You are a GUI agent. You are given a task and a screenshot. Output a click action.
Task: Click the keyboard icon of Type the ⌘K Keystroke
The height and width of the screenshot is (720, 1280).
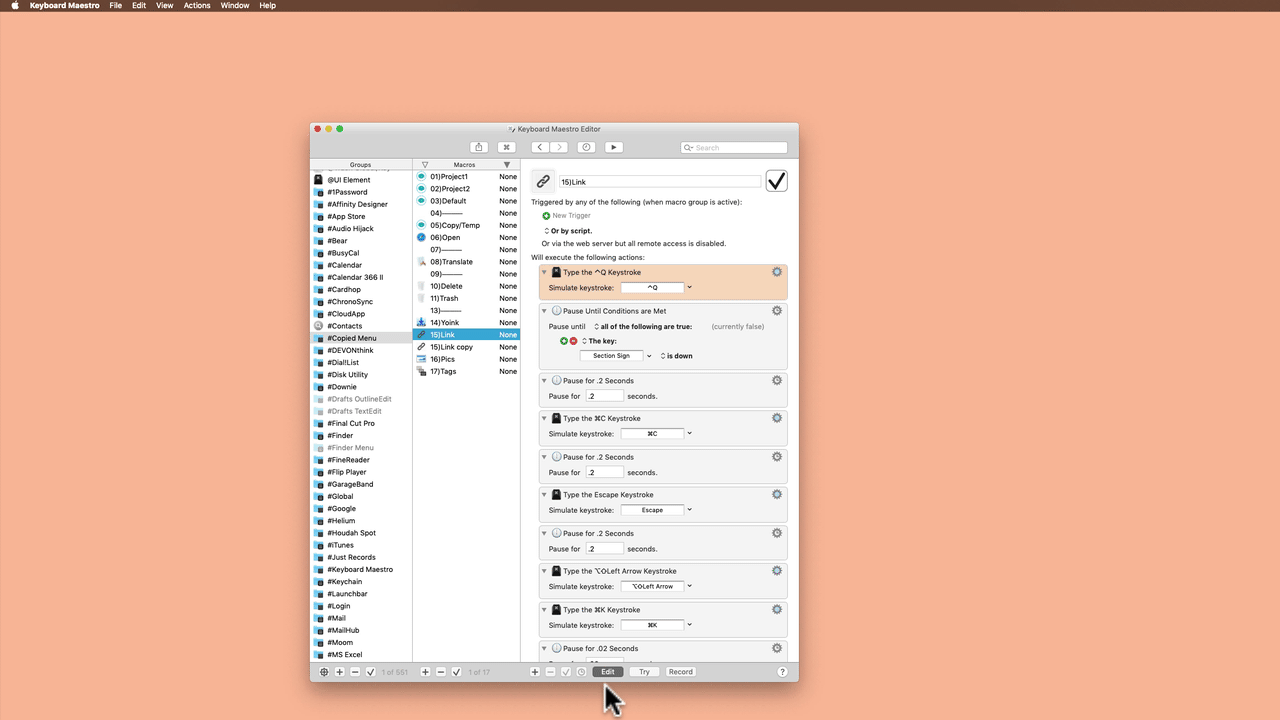[x=556, y=610]
